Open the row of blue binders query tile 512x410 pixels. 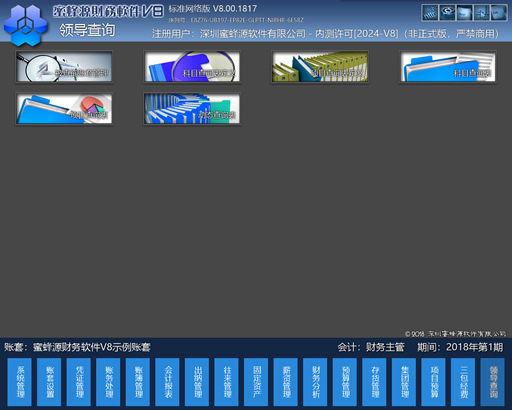192,109
